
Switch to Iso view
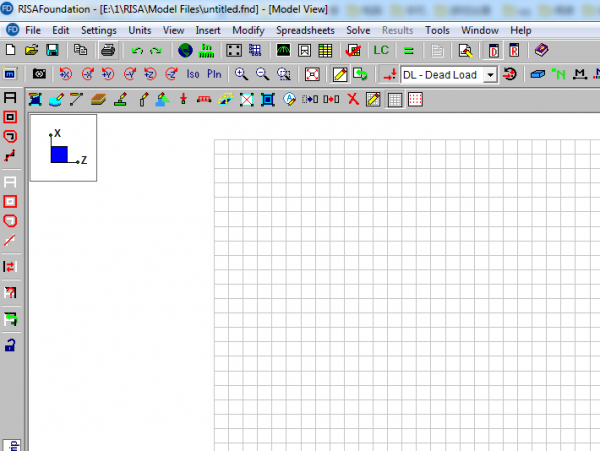click(x=193, y=74)
